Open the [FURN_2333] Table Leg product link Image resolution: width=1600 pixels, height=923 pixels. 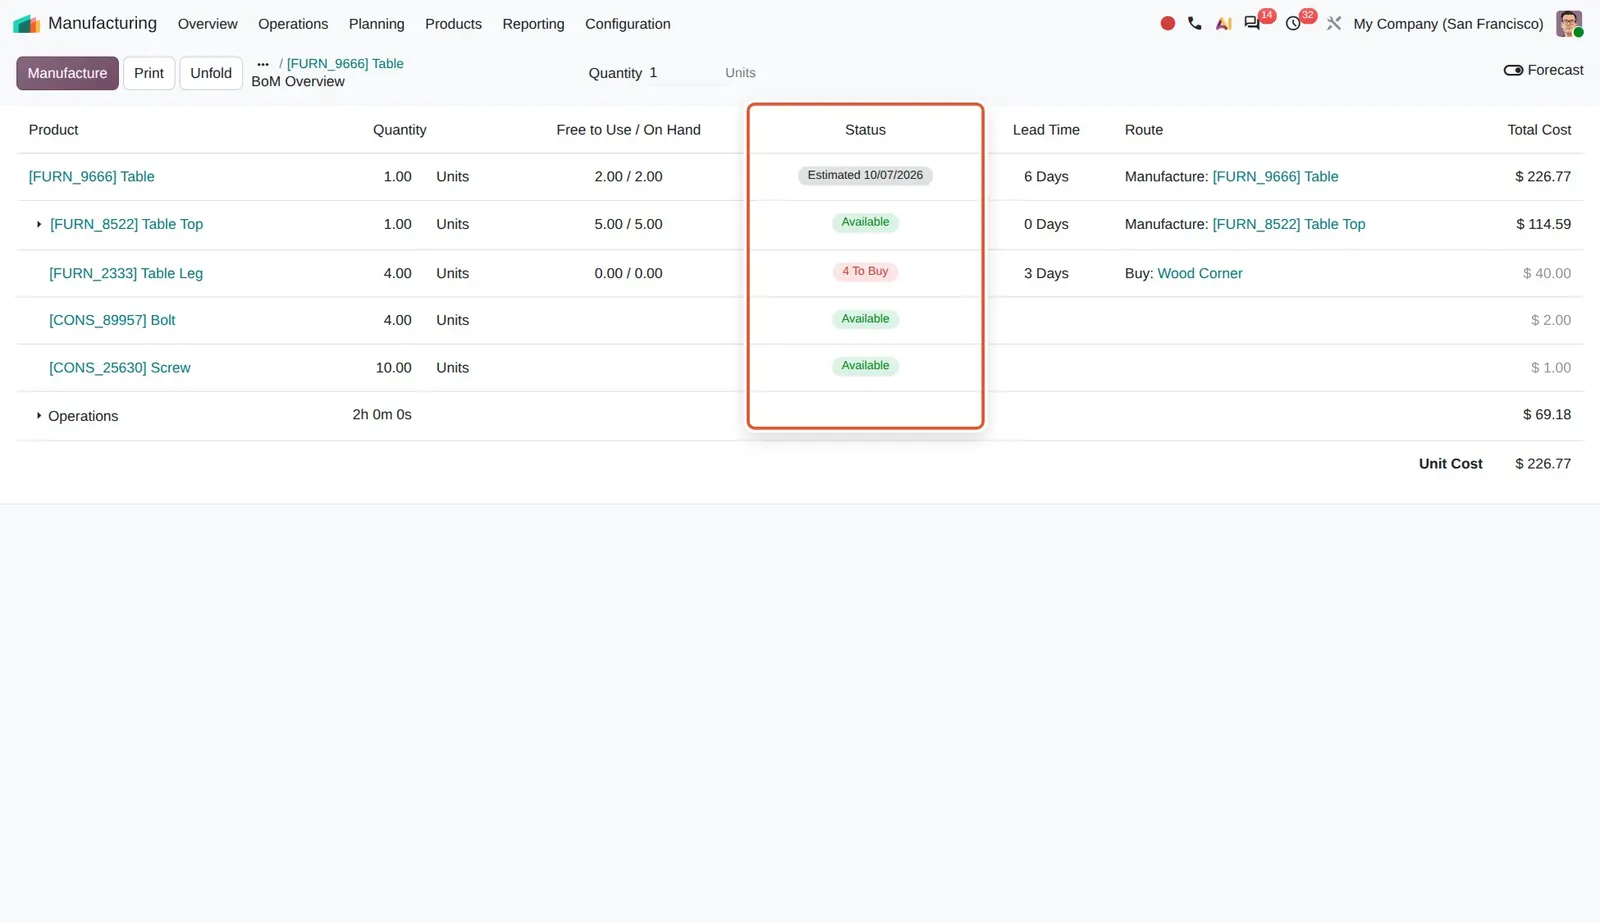click(126, 273)
